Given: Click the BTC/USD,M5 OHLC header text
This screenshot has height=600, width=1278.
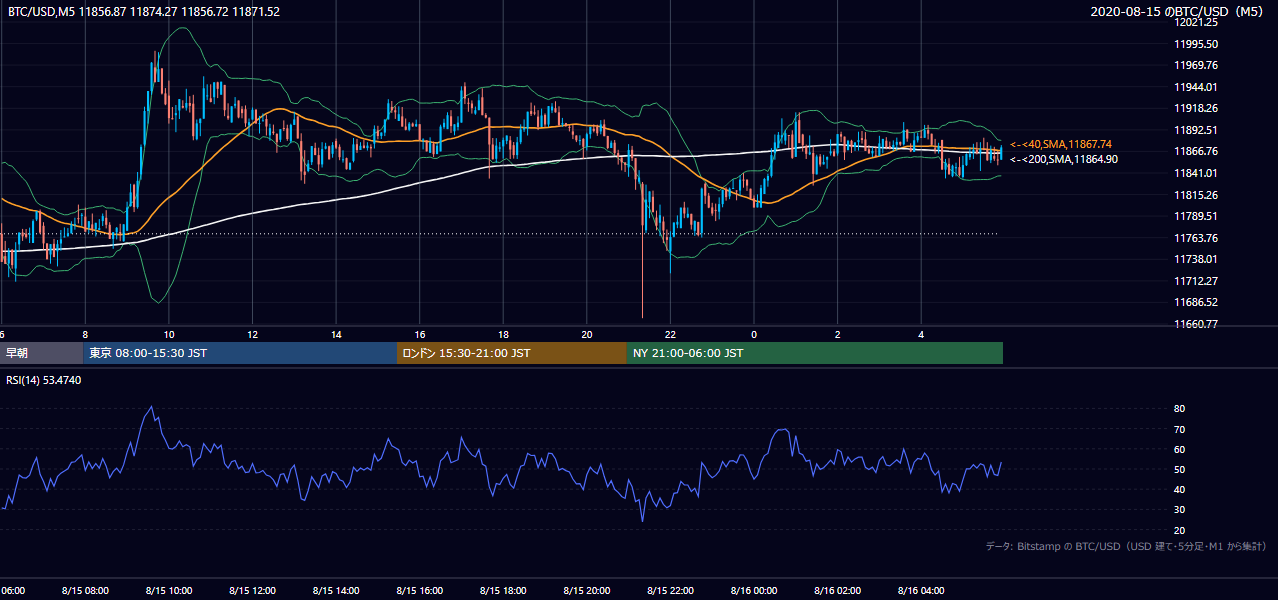Looking at the screenshot, I should [144, 11].
